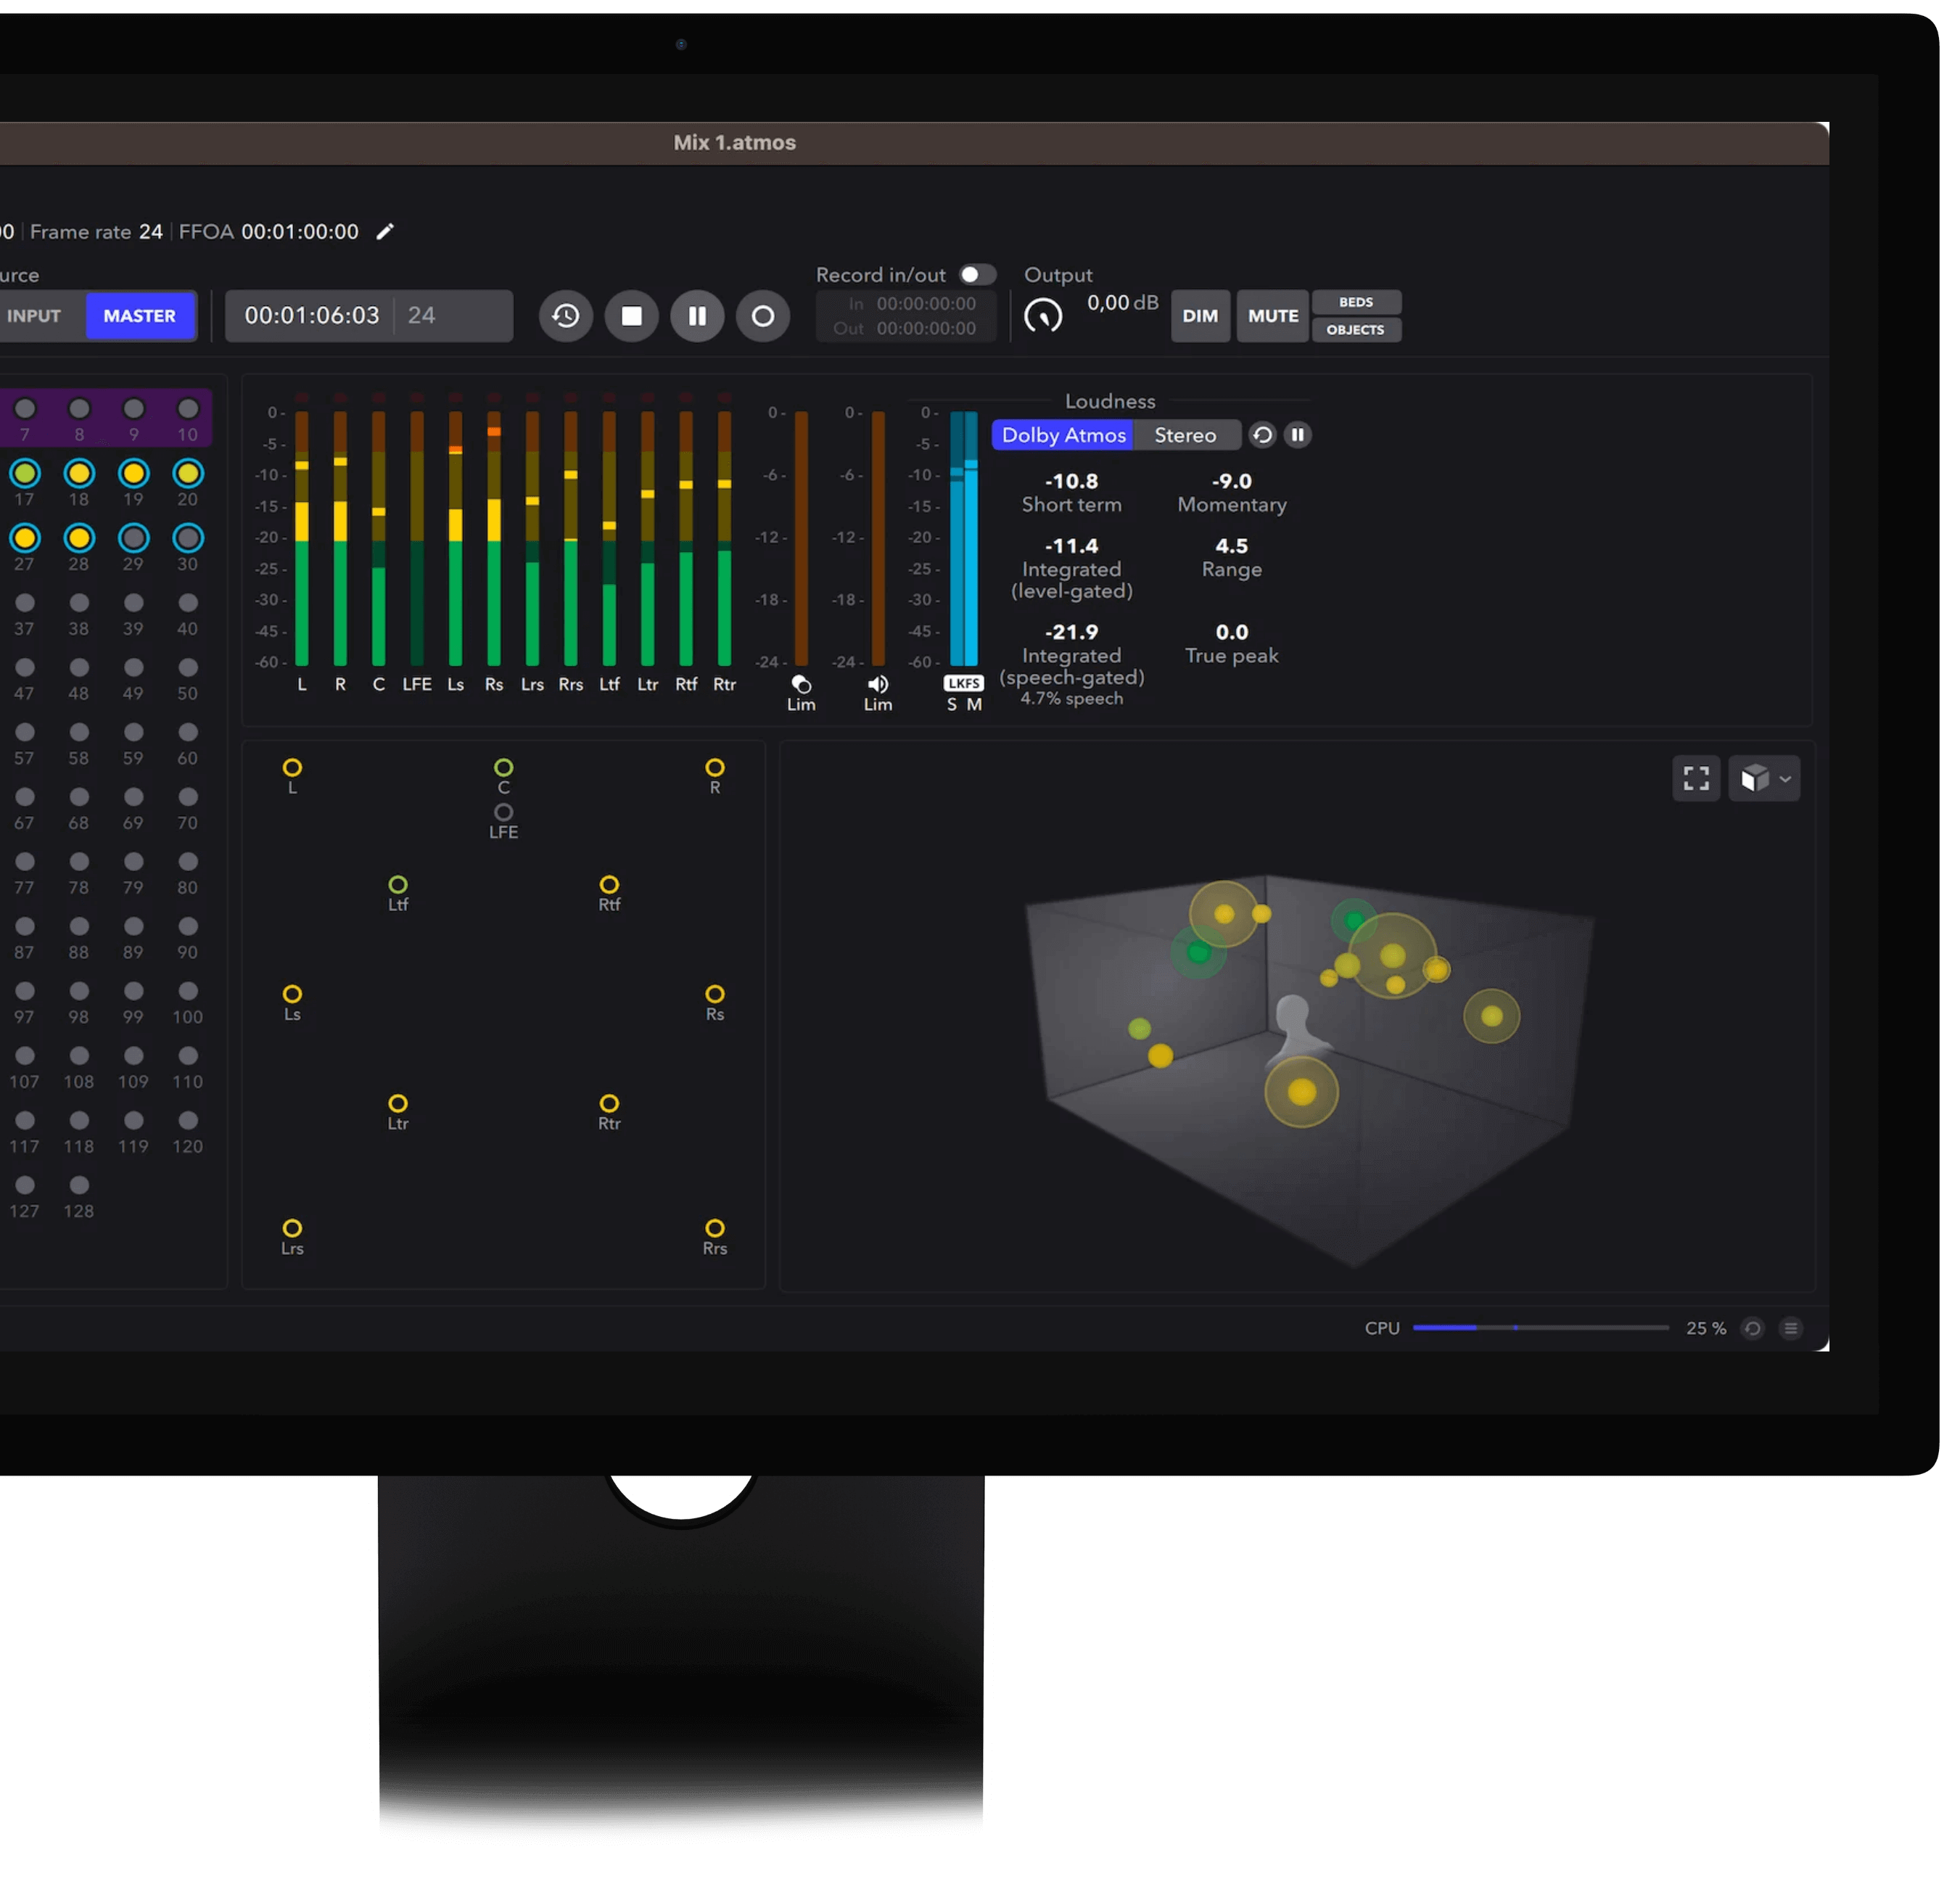Viewport: 1960px width, 1889px height.
Task: Click the BEDS button
Action: click(x=1356, y=302)
